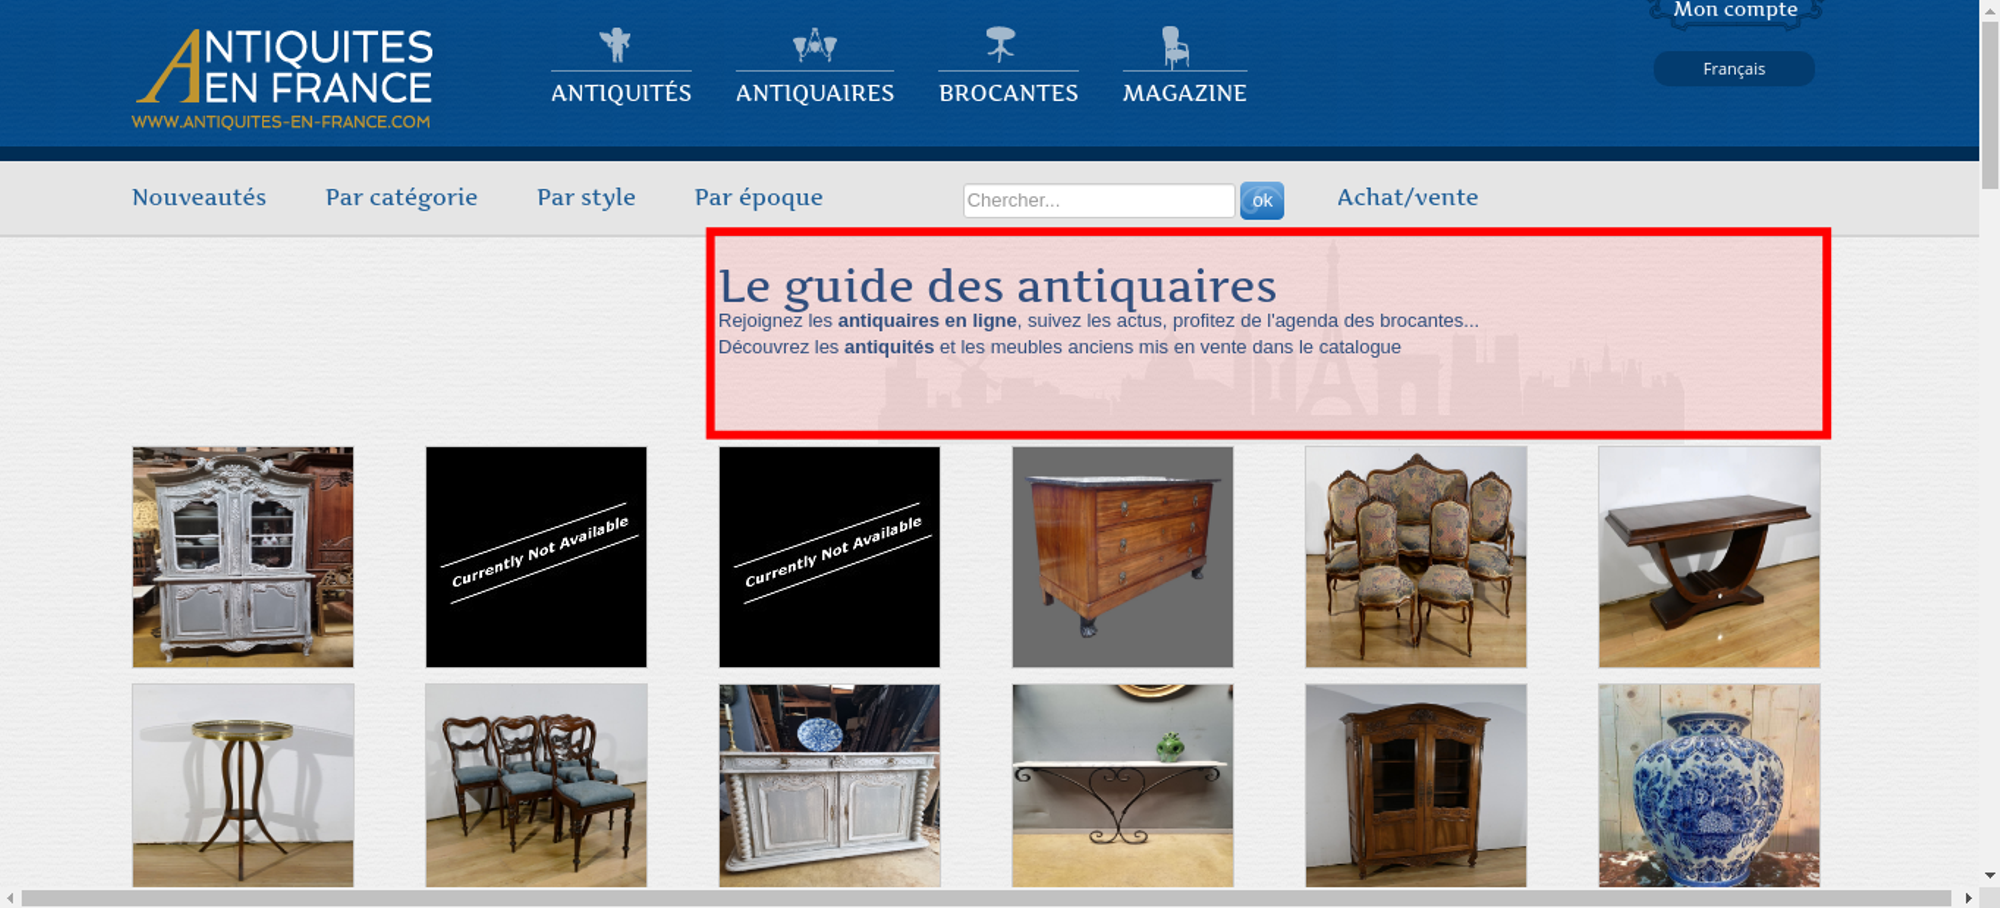
Task: Click the cherub icon above Antiquités
Action: [615, 45]
